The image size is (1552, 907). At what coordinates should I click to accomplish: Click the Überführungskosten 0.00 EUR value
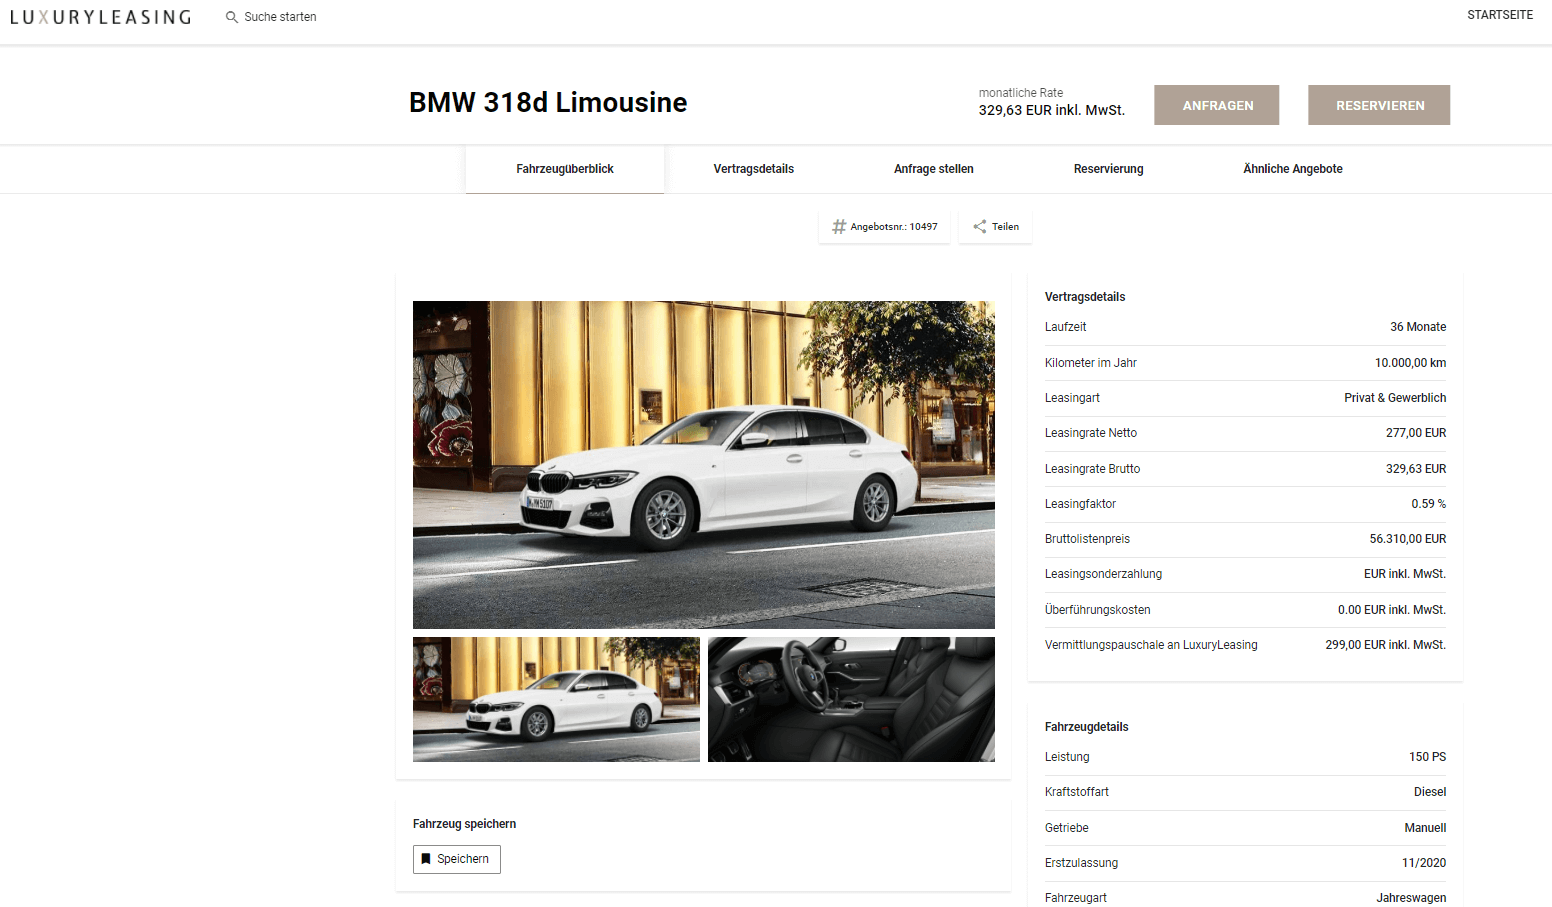1392,610
